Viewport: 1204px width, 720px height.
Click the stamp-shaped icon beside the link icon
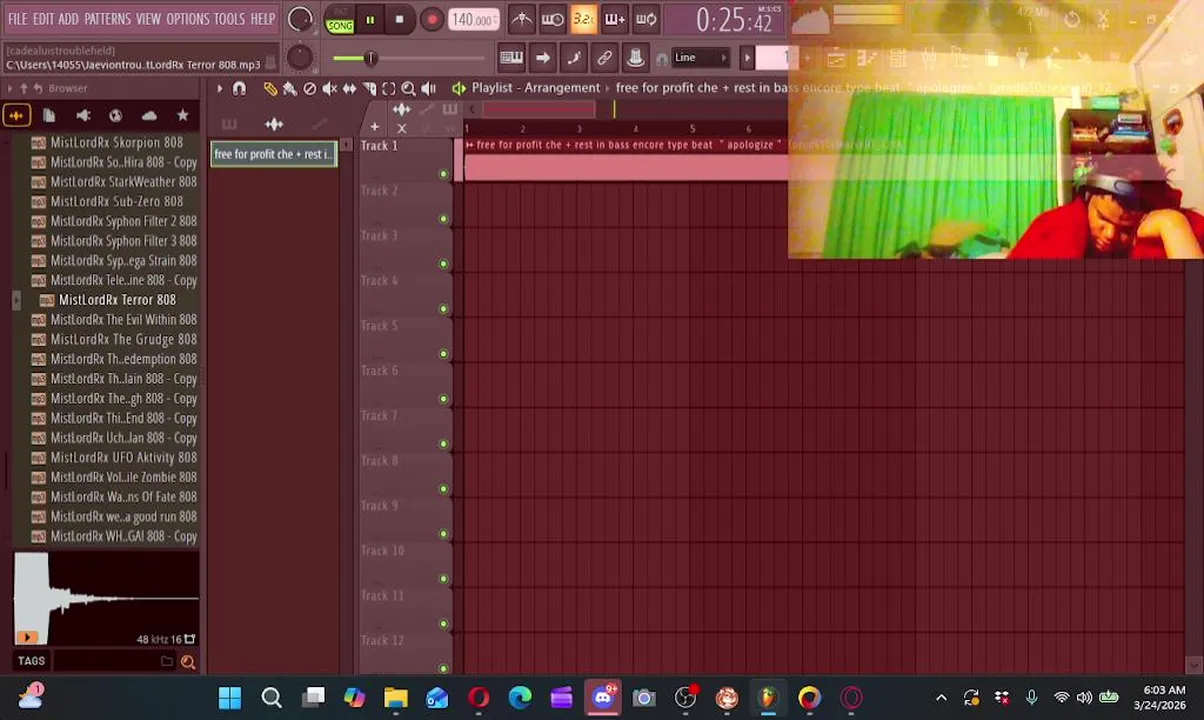pyautogui.click(x=635, y=58)
